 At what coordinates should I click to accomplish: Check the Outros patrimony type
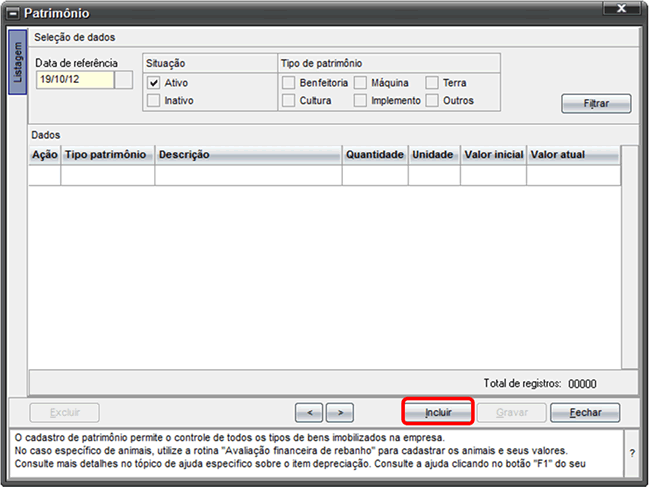432,101
